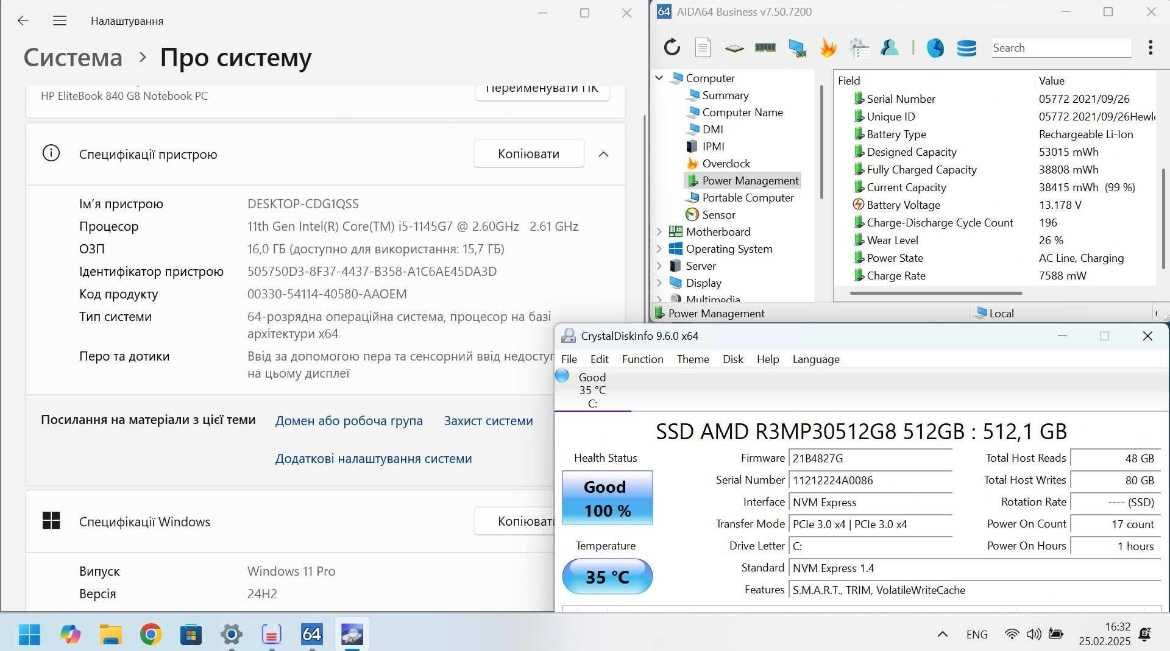The height and width of the screenshot is (651, 1170).
Task: Select the Good 35 °C C: disk tab
Action: click(592, 390)
